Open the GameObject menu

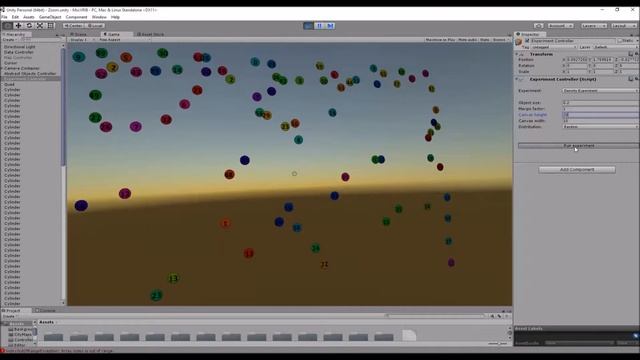[50, 17]
